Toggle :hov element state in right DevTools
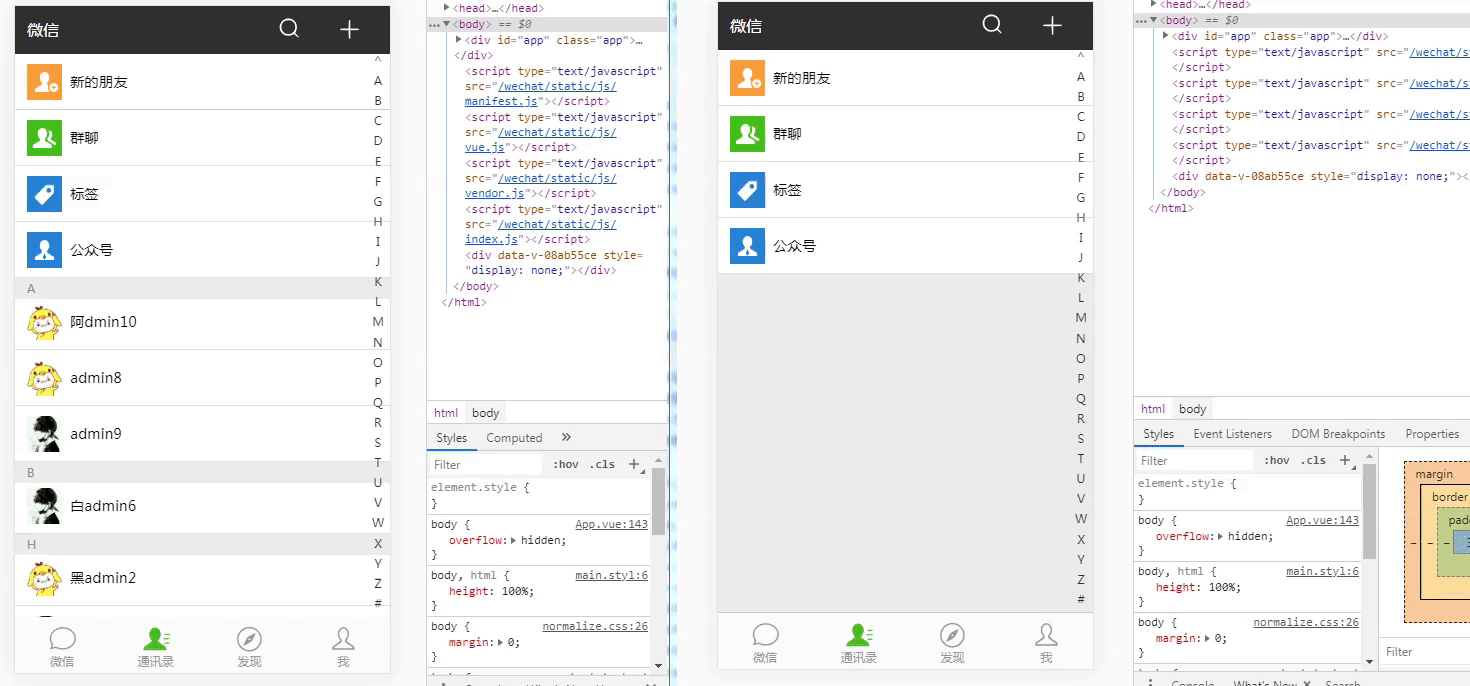 click(1277, 460)
